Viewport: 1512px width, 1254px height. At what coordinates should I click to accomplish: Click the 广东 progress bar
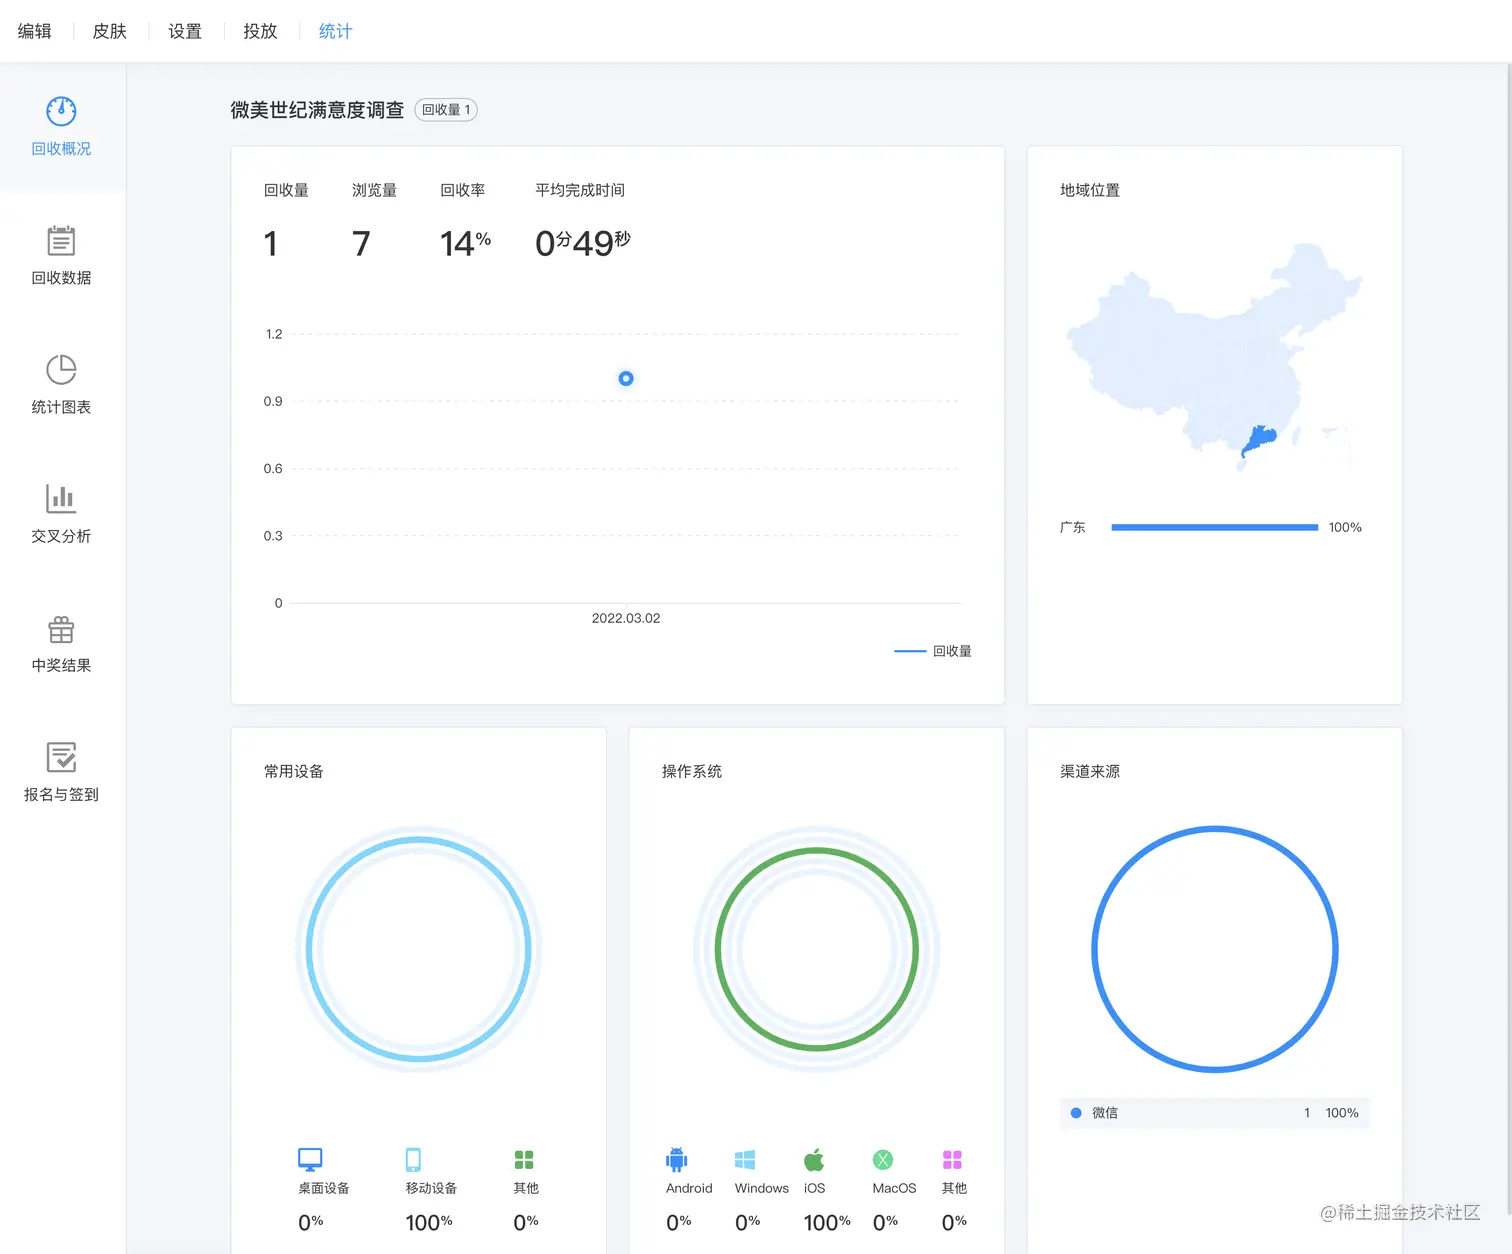click(x=1214, y=527)
